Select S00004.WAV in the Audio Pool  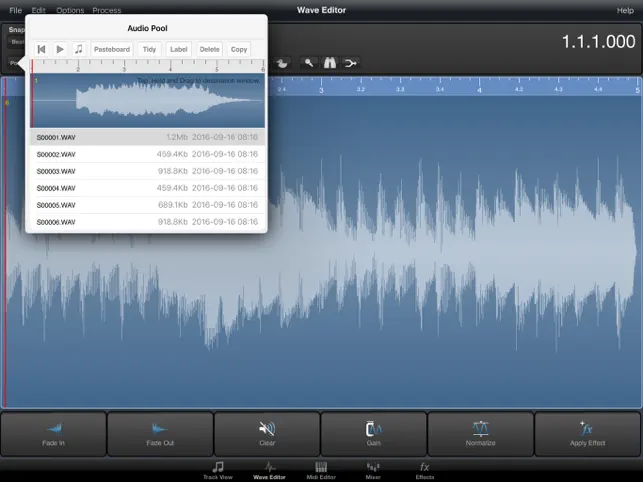147,188
